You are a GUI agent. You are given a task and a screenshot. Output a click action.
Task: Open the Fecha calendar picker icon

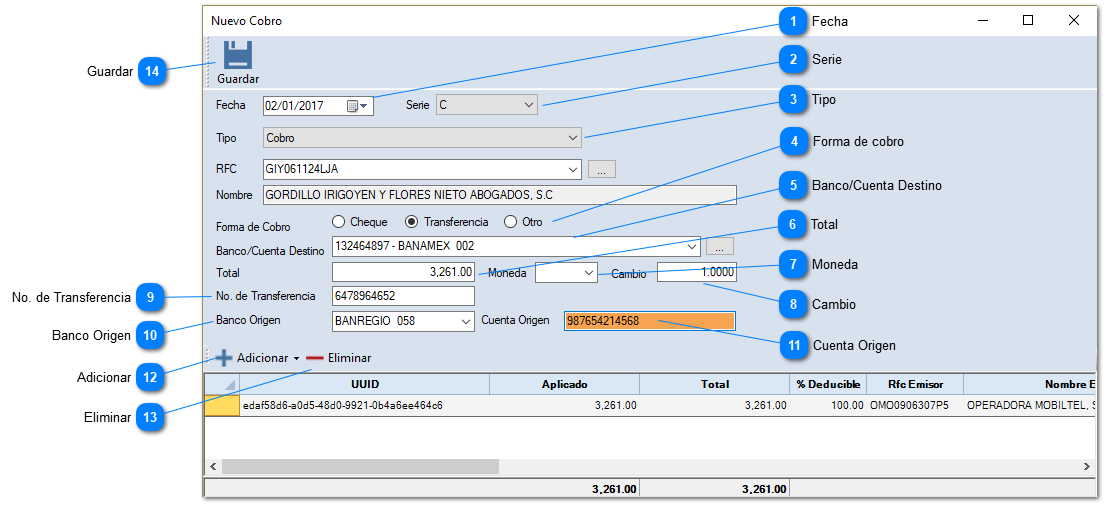click(x=352, y=106)
